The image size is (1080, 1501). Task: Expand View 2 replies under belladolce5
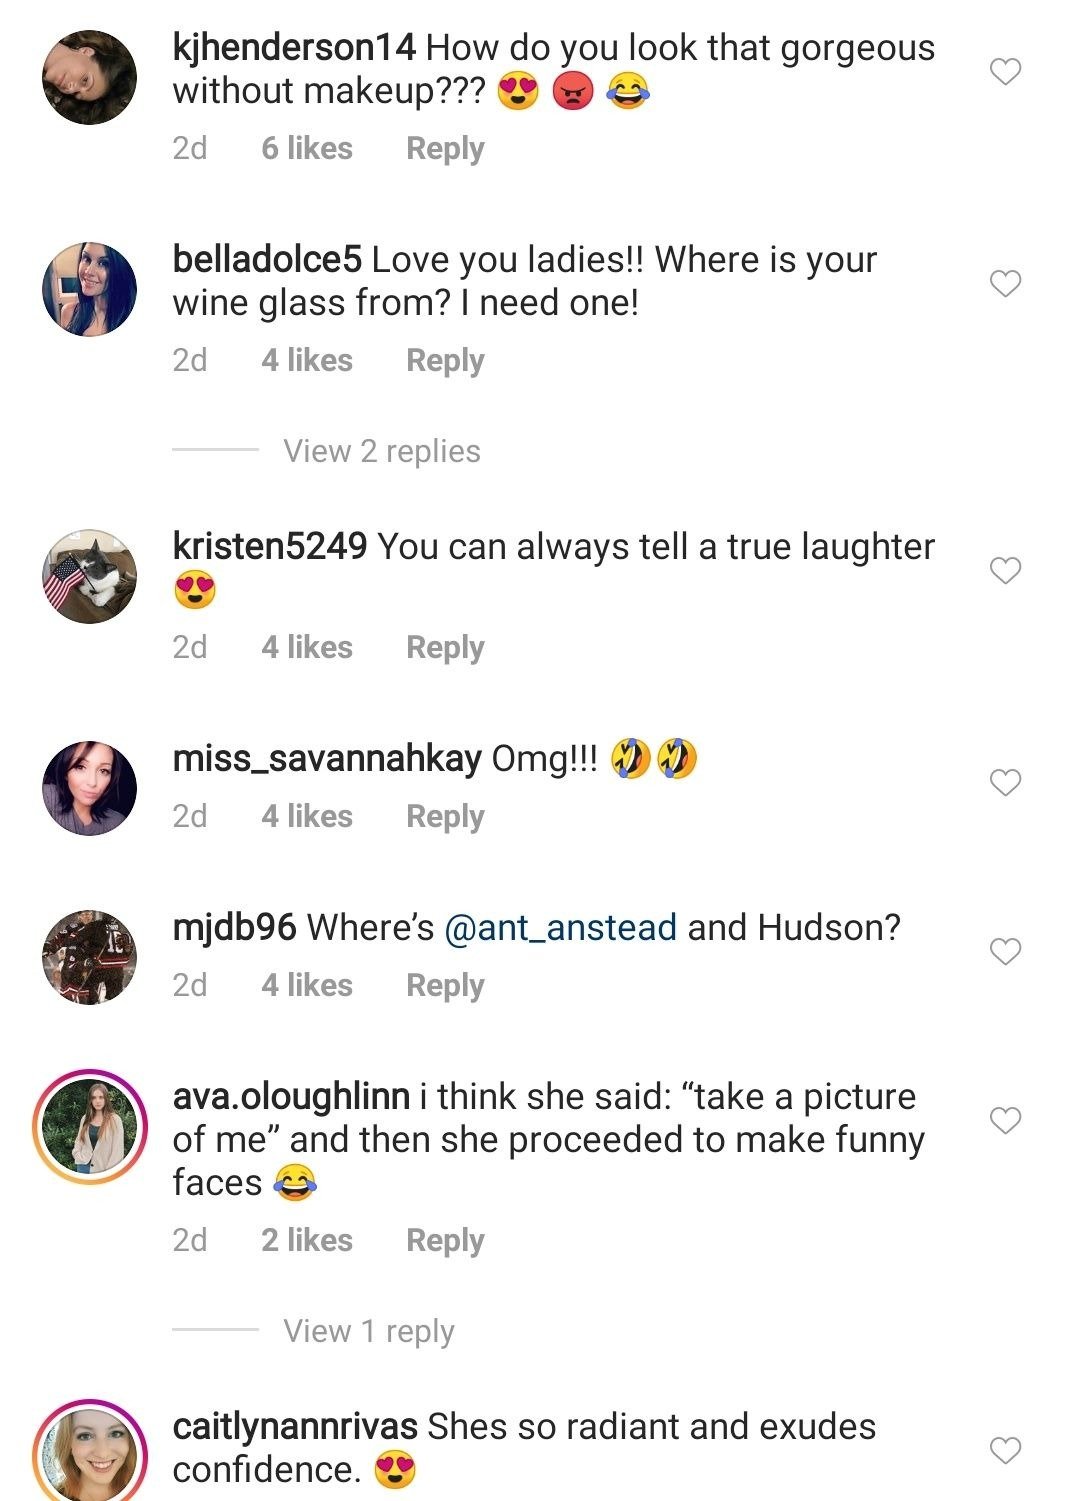pos(381,451)
